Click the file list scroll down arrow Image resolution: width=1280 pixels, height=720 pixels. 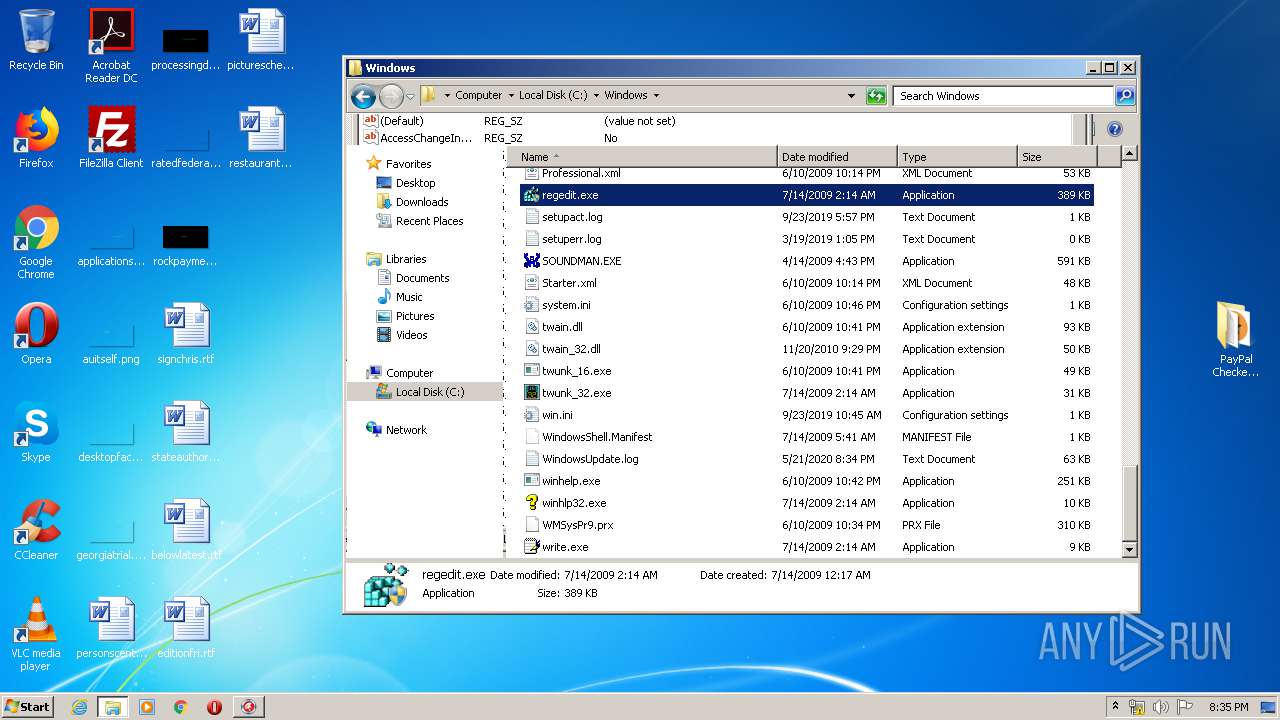1130,549
